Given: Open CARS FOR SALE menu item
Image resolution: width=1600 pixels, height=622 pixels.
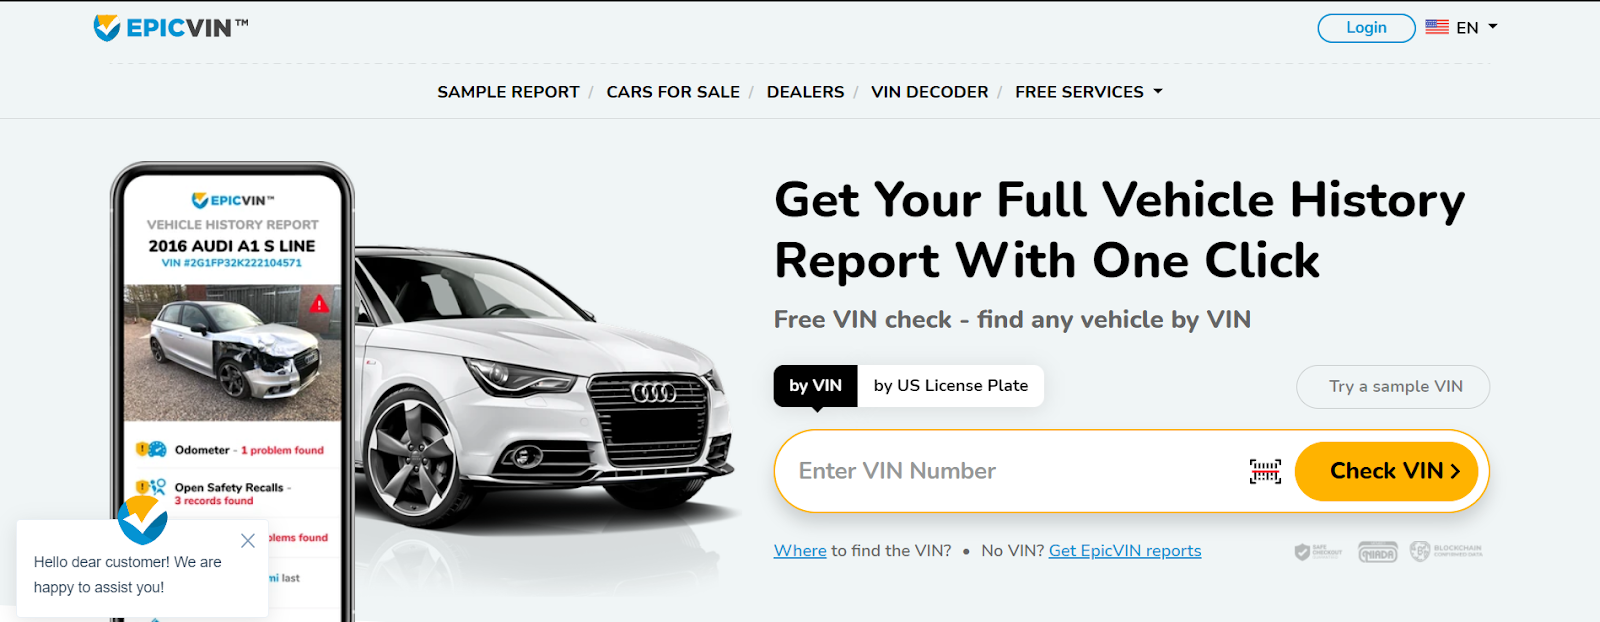Looking at the screenshot, I should pos(673,92).
